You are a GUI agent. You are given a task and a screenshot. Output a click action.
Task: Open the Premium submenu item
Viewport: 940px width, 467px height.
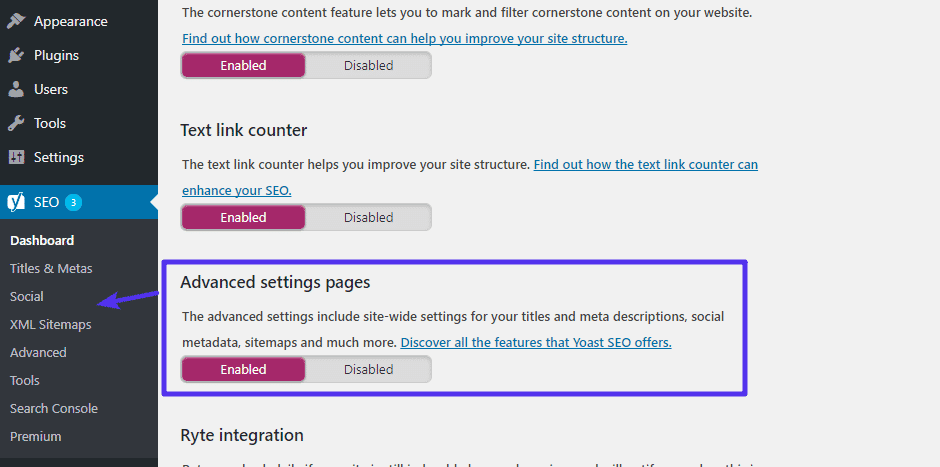[x=35, y=436]
